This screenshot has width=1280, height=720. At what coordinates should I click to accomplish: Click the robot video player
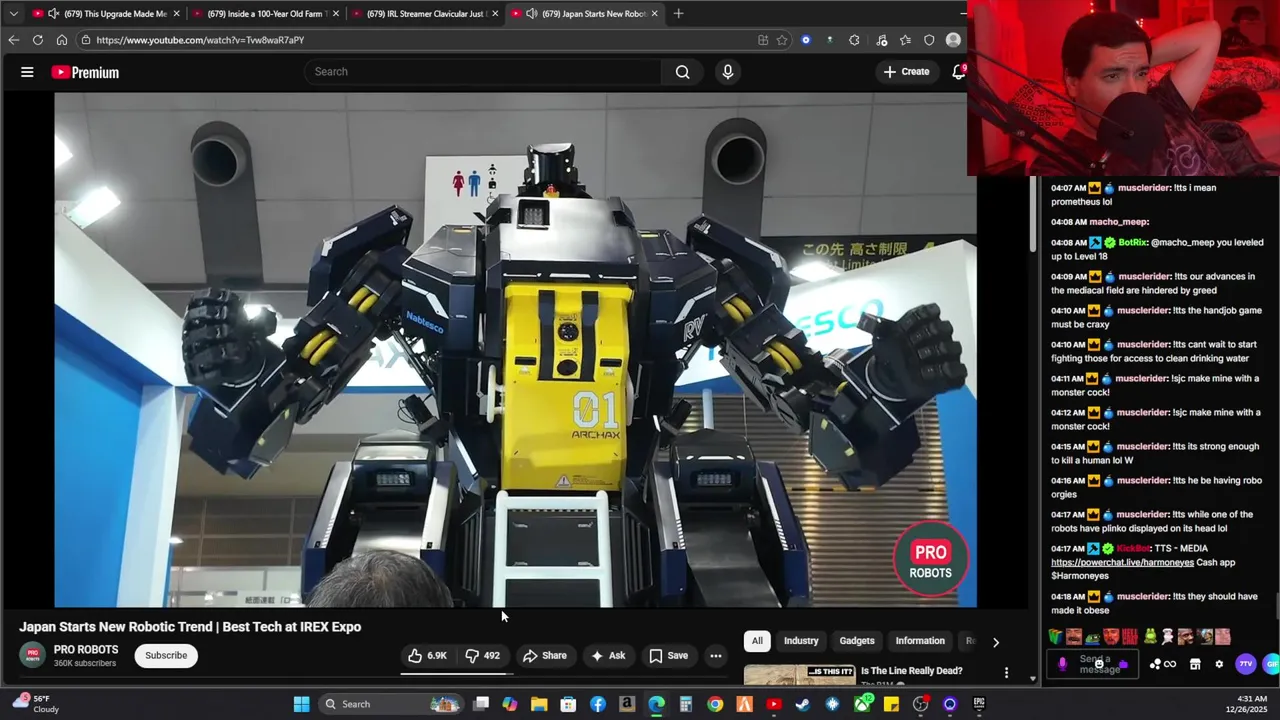pyautogui.click(x=515, y=350)
